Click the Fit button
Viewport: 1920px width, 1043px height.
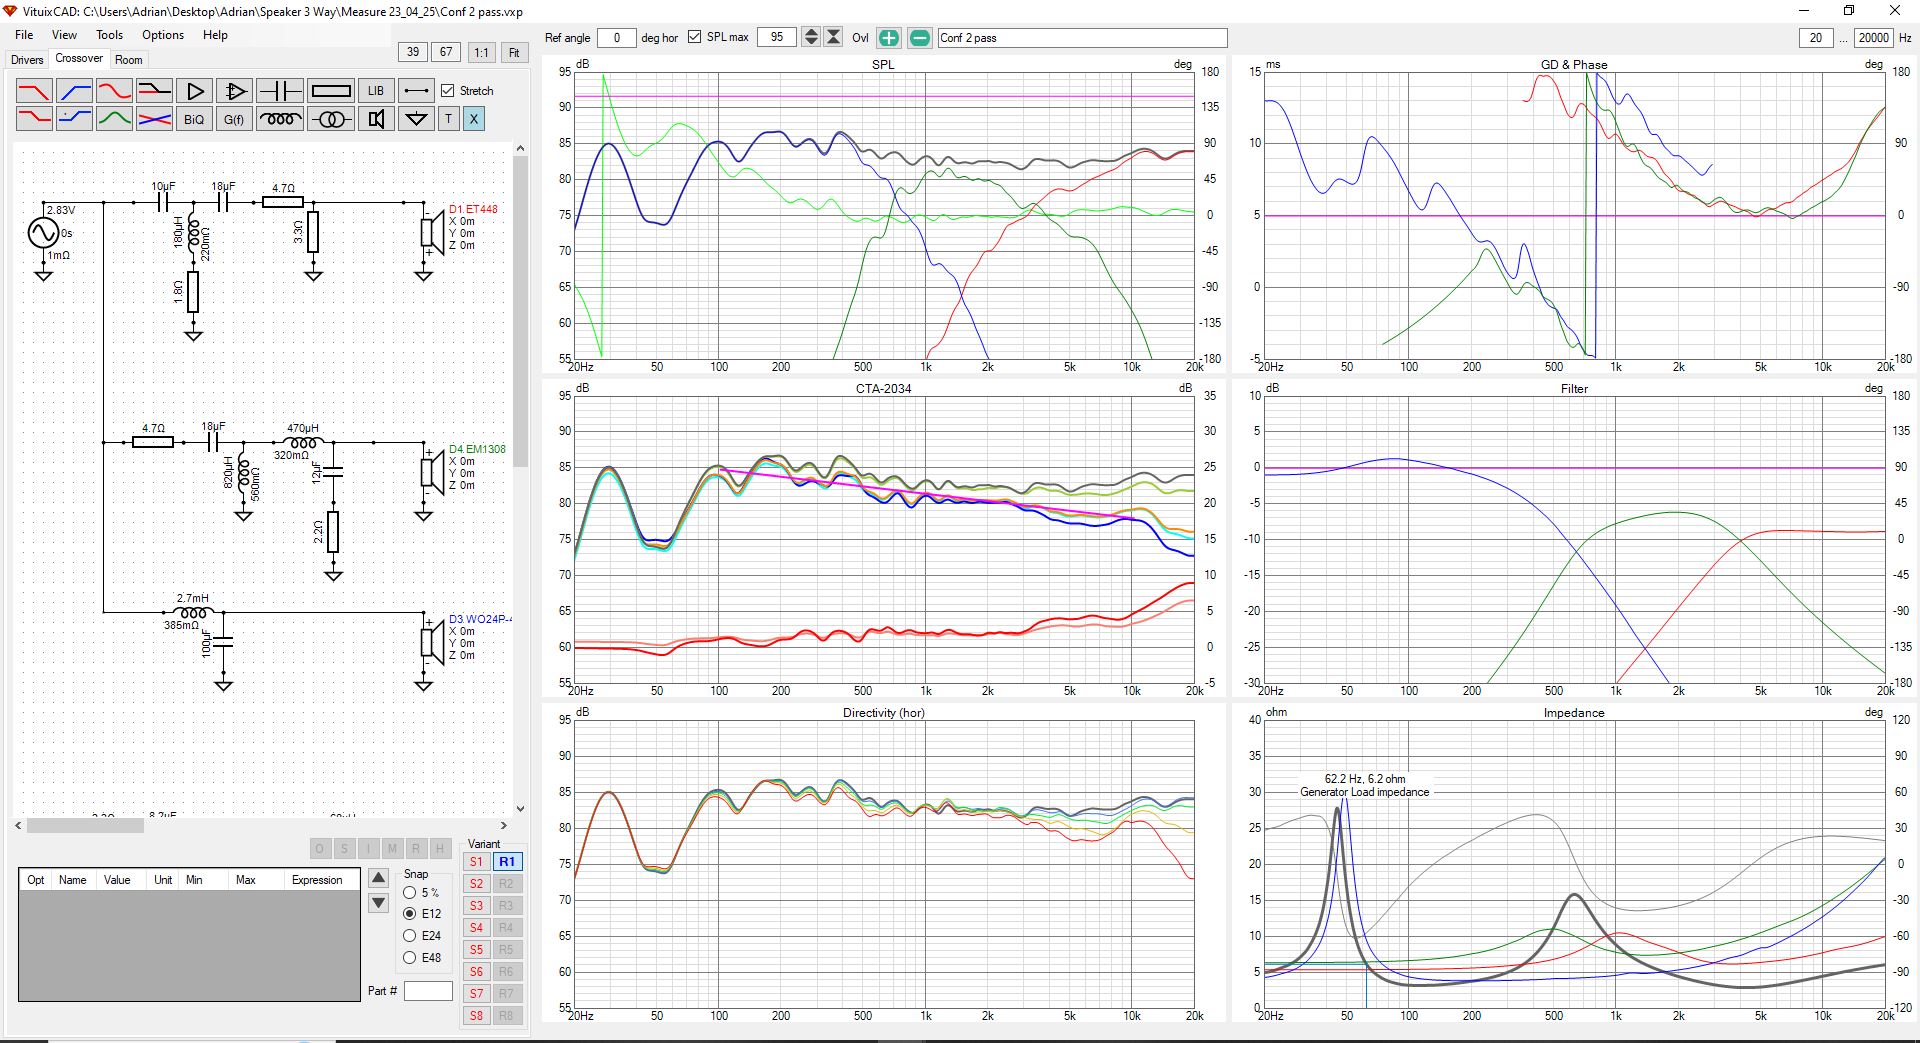(514, 52)
